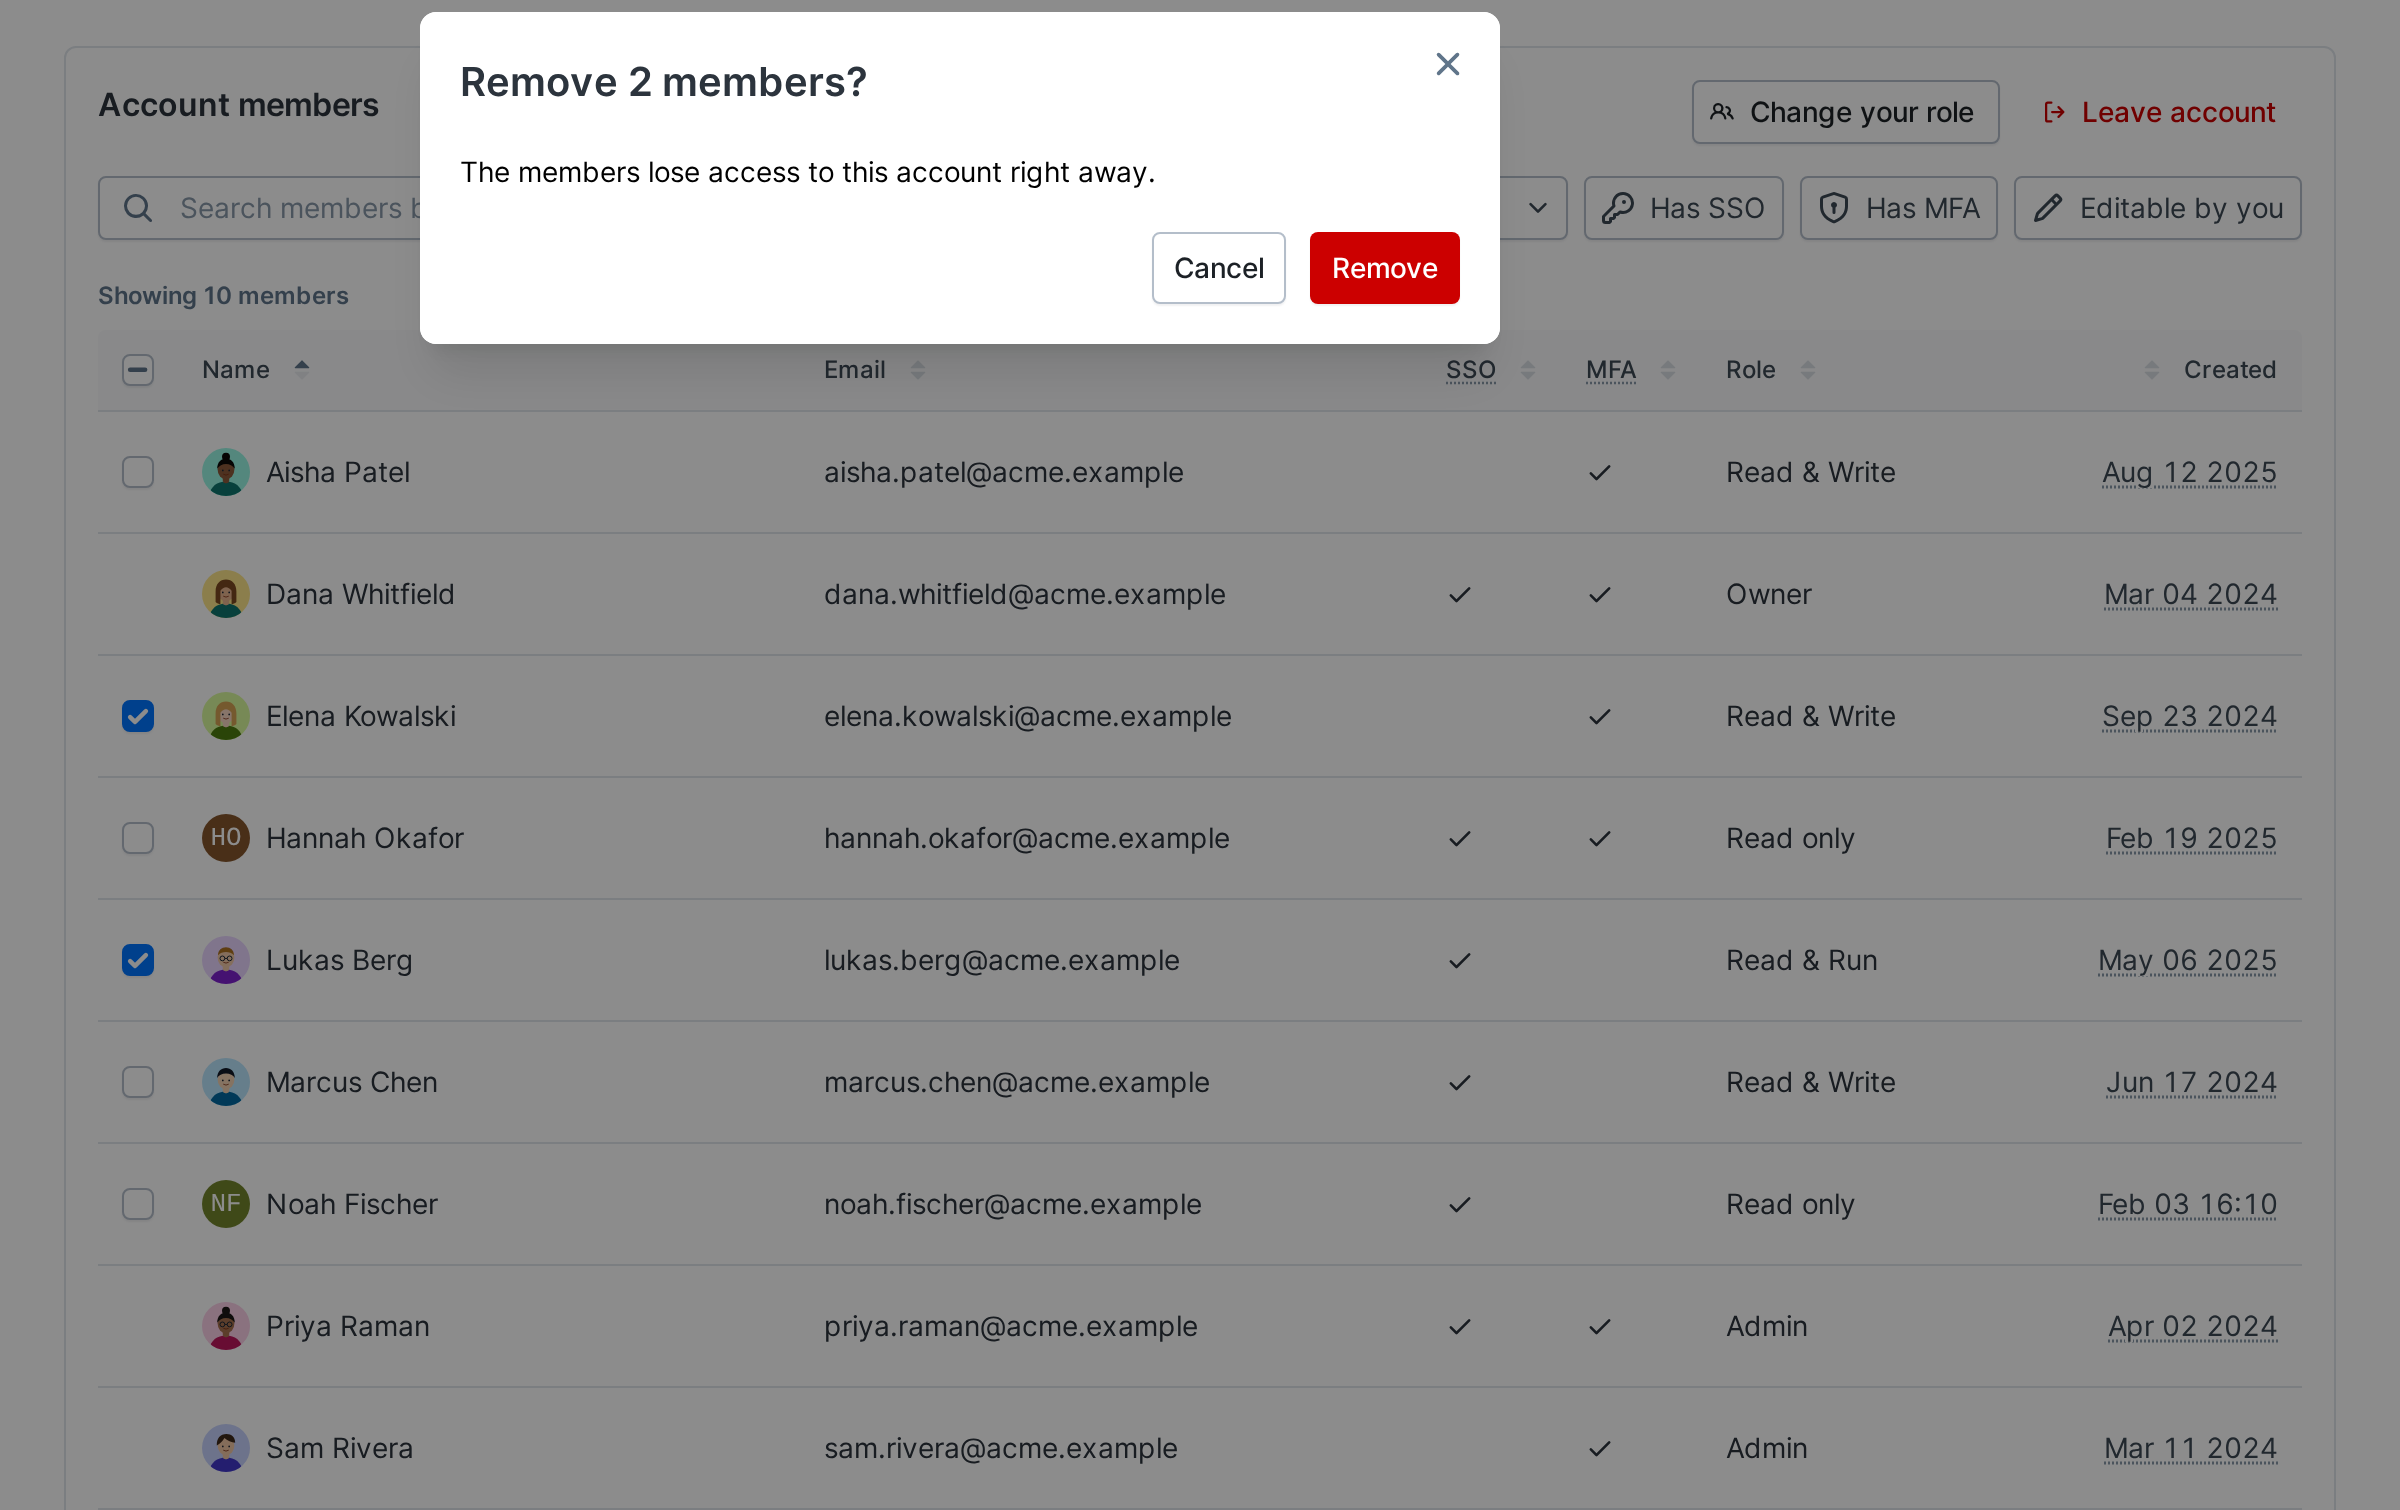2400x1510 pixels.
Task: Click the search magnifier icon
Action: [138, 208]
